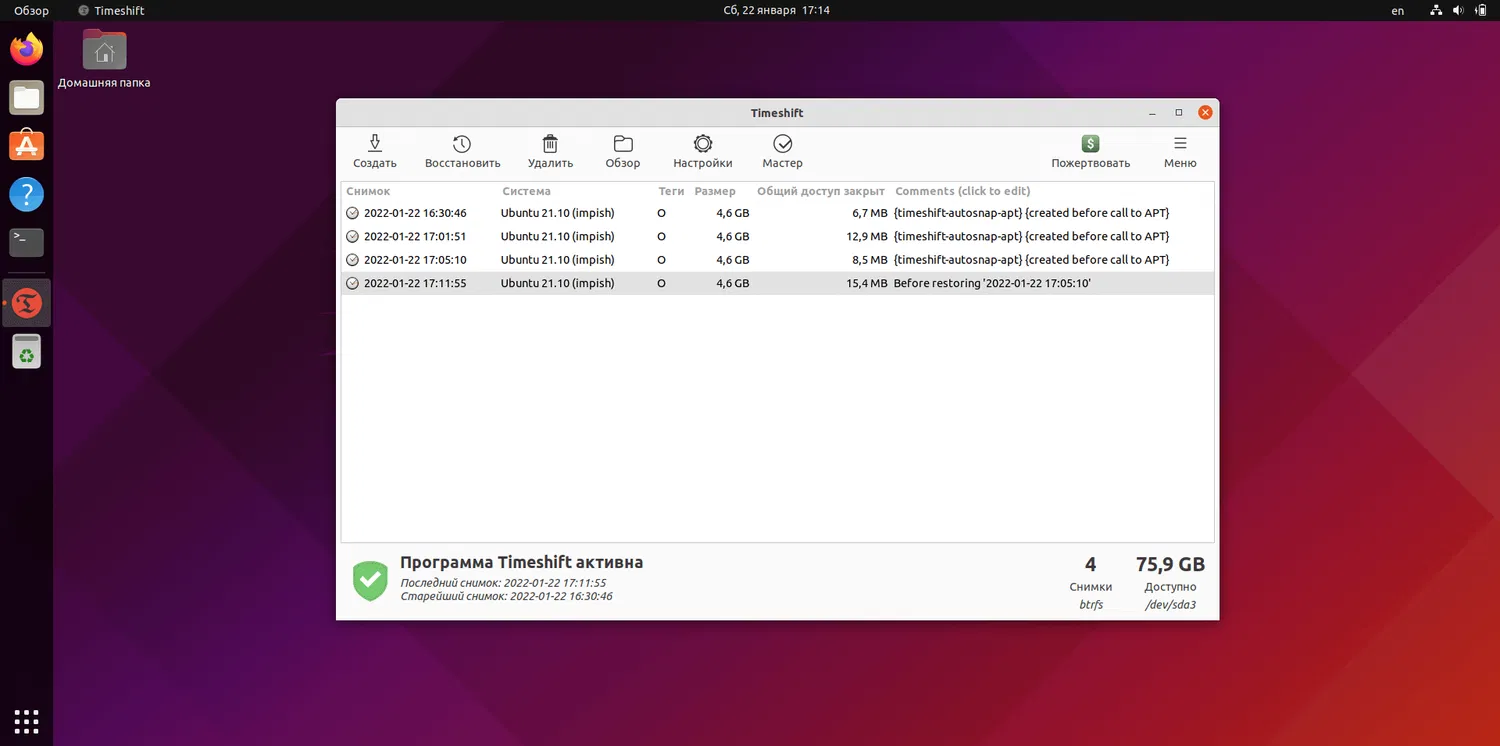Click the 4 Снимки snapshot count
The image size is (1500, 746).
(1090, 574)
